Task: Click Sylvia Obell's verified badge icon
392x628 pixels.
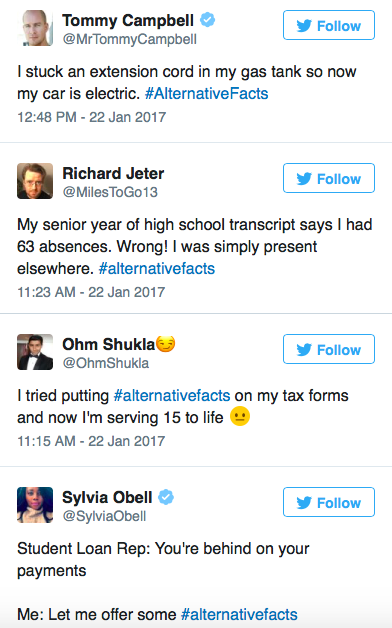Action: [166, 497]
